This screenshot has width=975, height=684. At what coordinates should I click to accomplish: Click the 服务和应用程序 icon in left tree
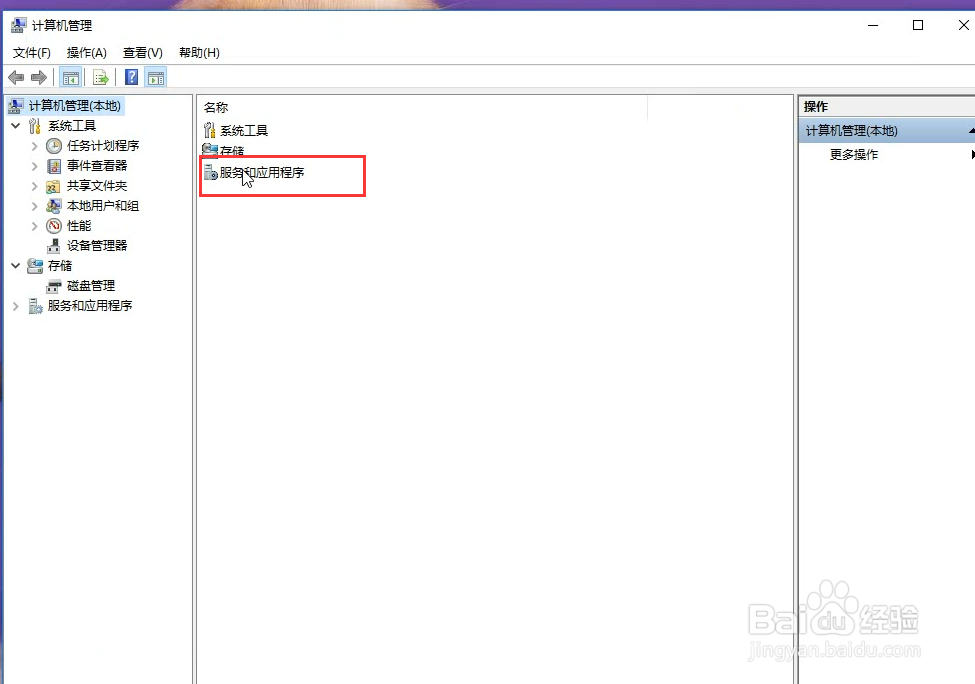35,306
